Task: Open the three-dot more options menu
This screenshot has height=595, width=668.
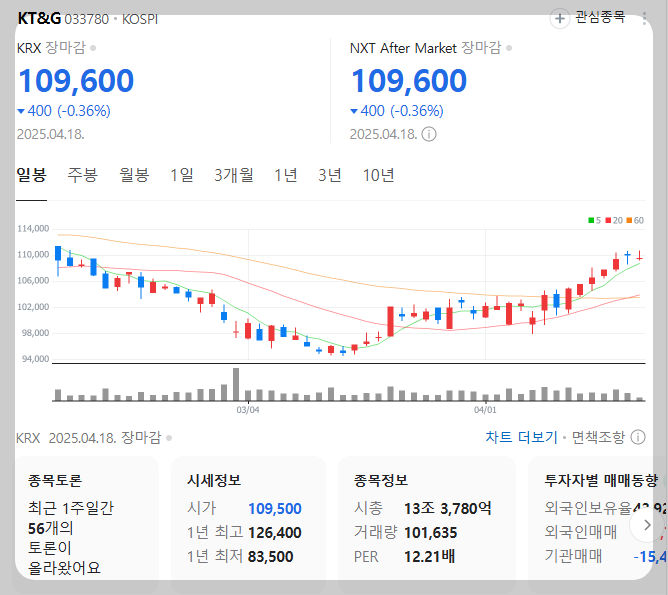Action: point(644,18)
